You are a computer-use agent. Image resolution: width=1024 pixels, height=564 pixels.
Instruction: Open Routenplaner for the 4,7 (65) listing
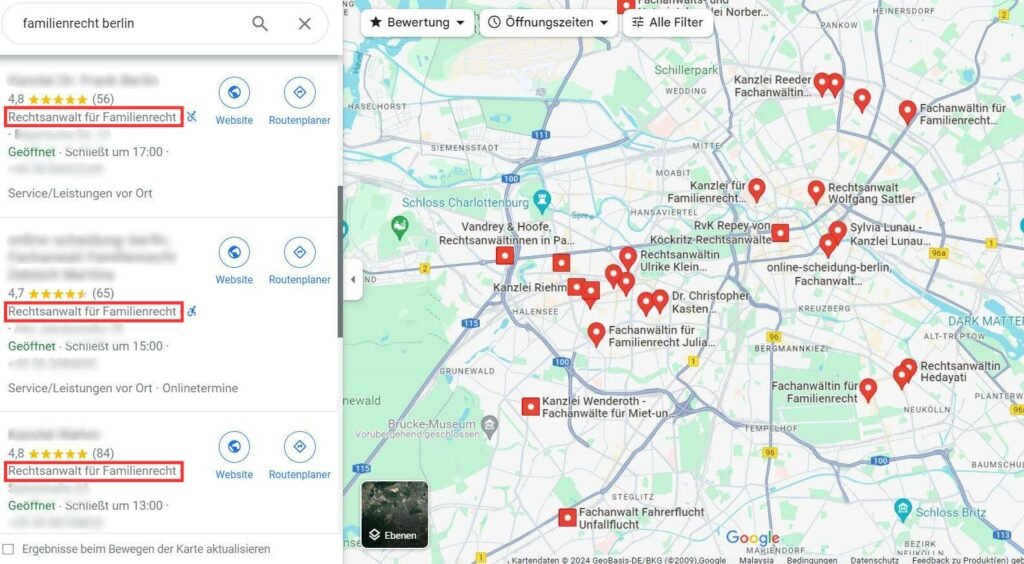pyautogui.click(x=300, y=260)
